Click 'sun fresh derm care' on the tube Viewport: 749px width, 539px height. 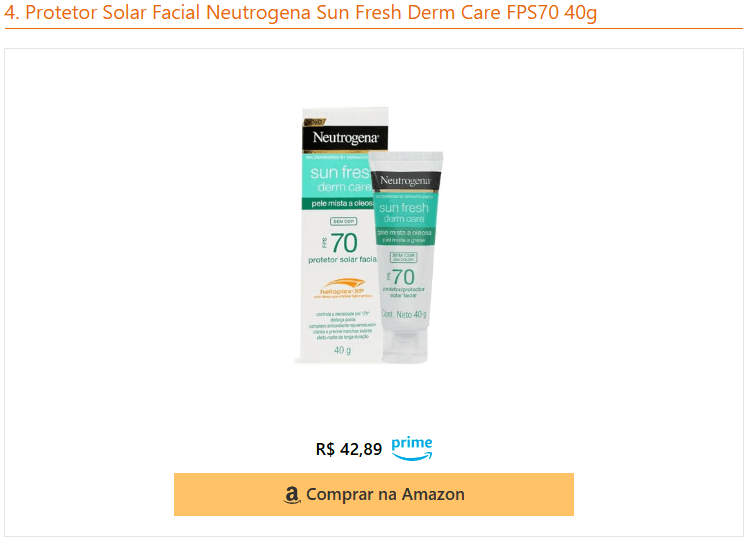point(404,213)
